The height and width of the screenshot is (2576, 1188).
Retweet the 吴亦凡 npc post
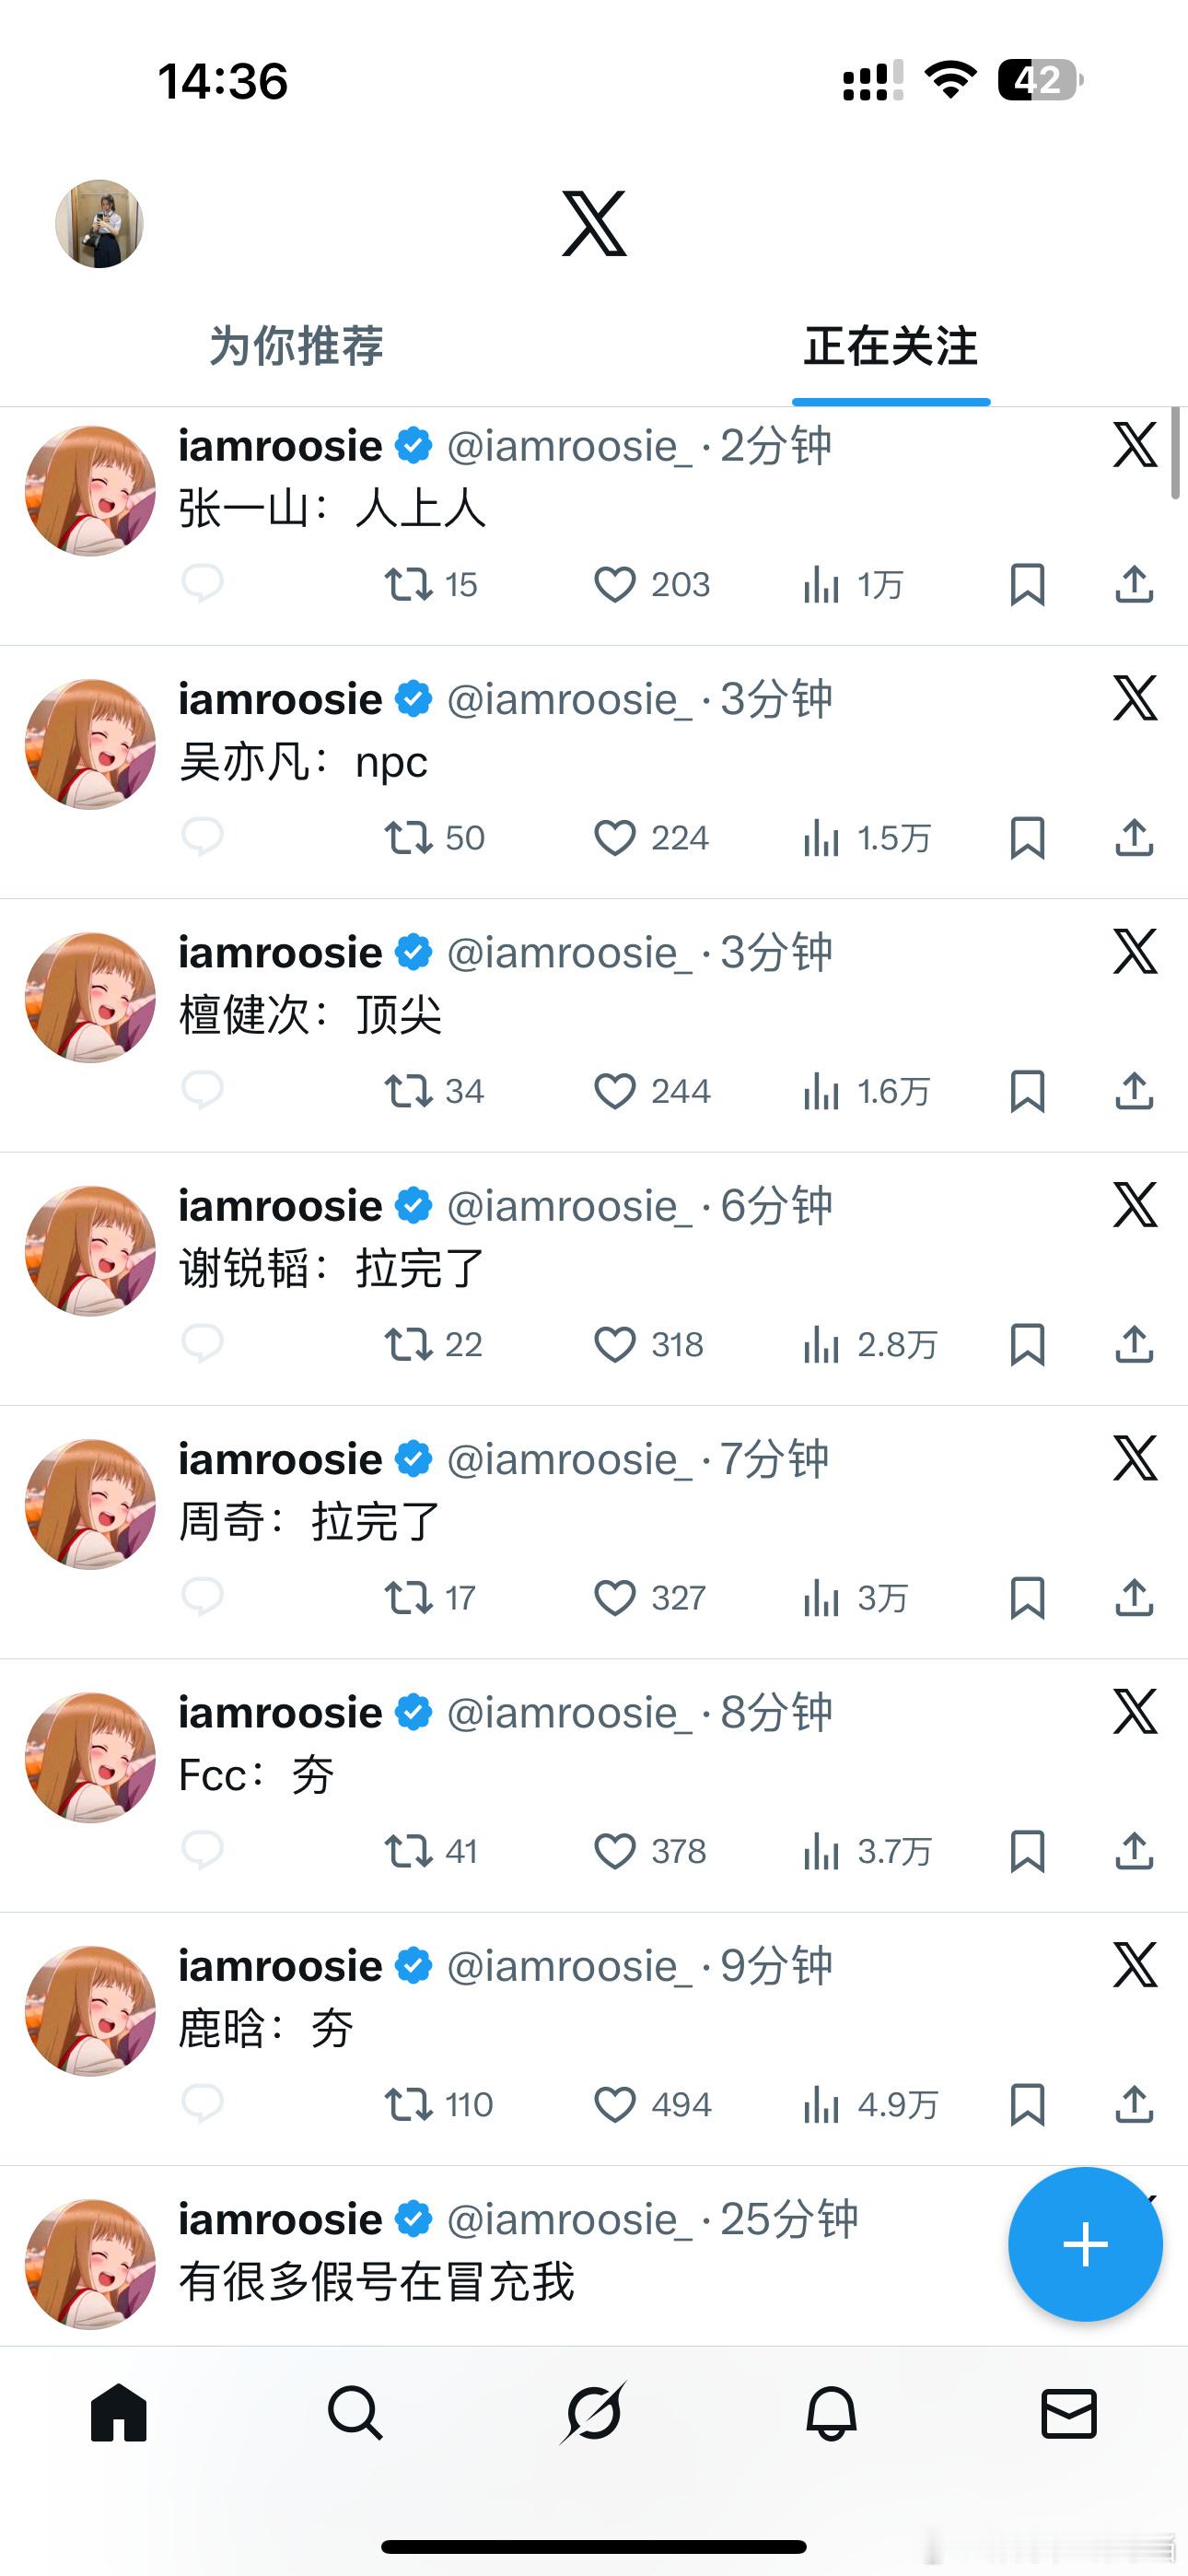point(434,837)
